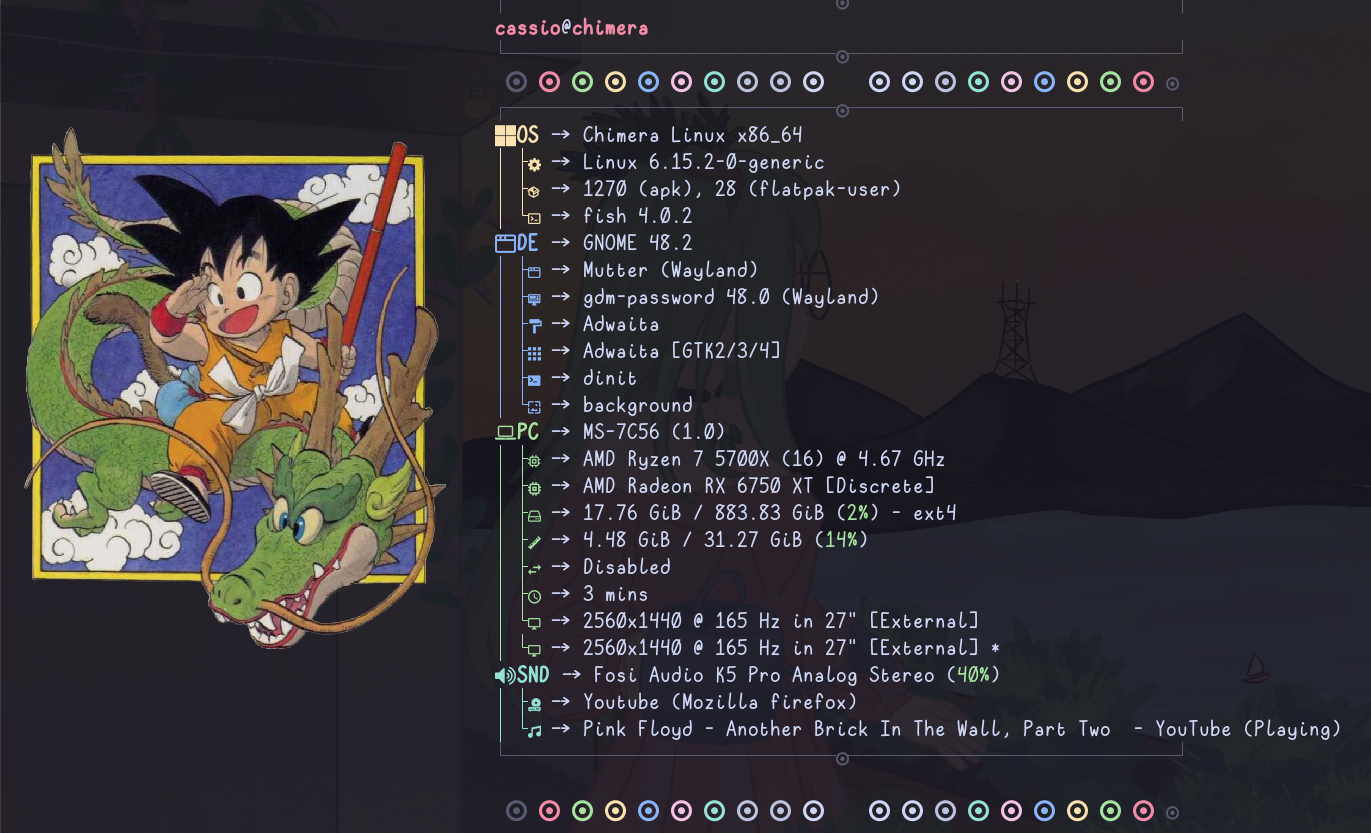Click the OS grid icon beside the OS label
The image size is (1371, 833).
pos(506,135)
